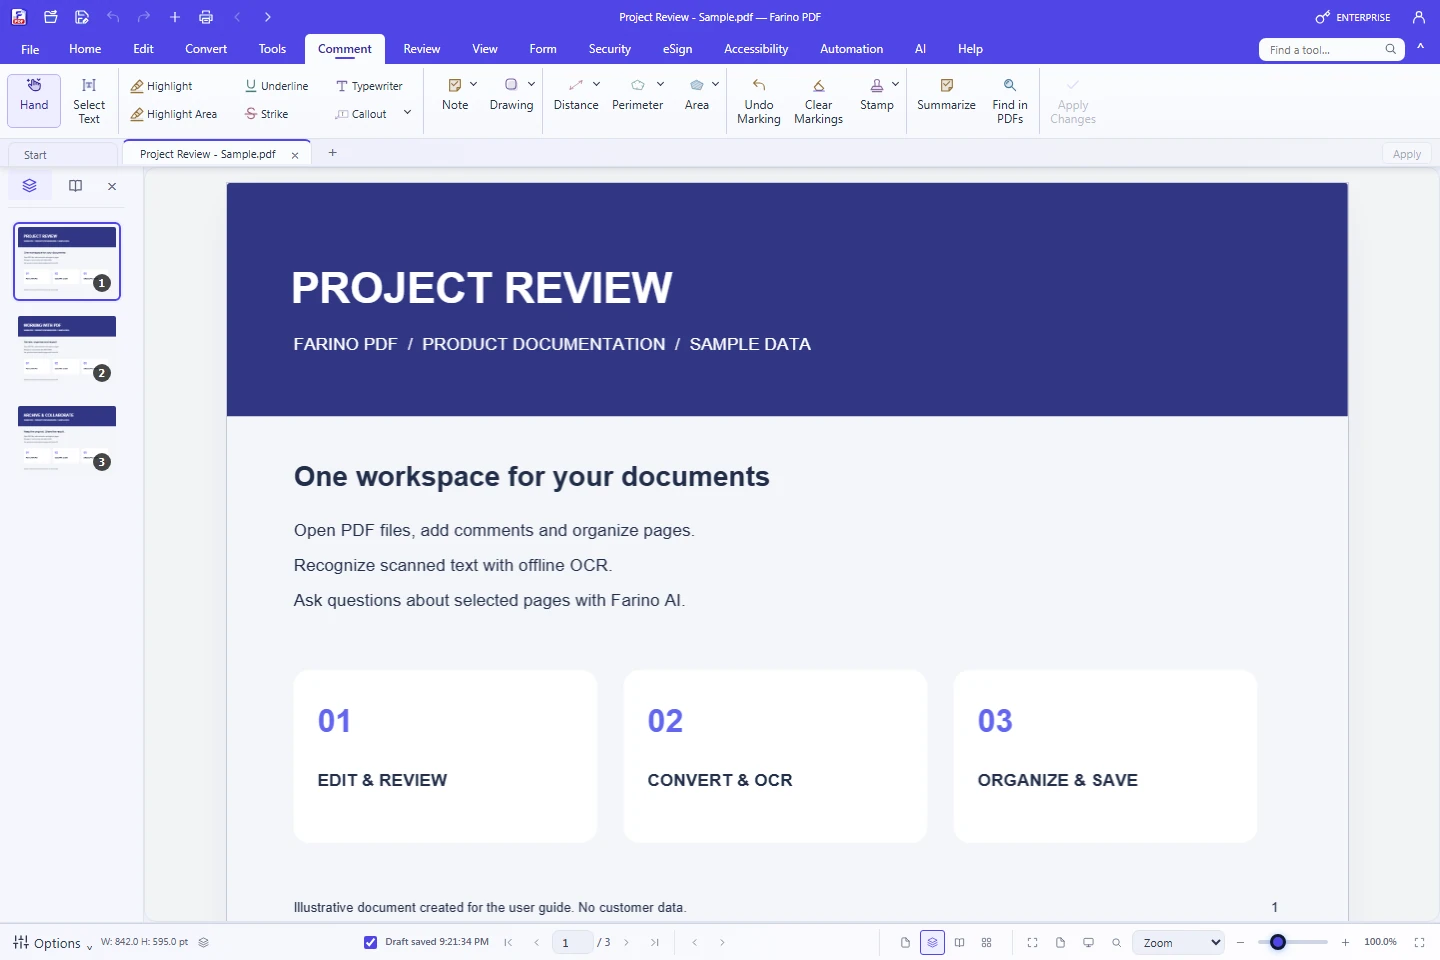Click the redo arrow in title bar
The image size is (1440, 960).
pos(144,17)
